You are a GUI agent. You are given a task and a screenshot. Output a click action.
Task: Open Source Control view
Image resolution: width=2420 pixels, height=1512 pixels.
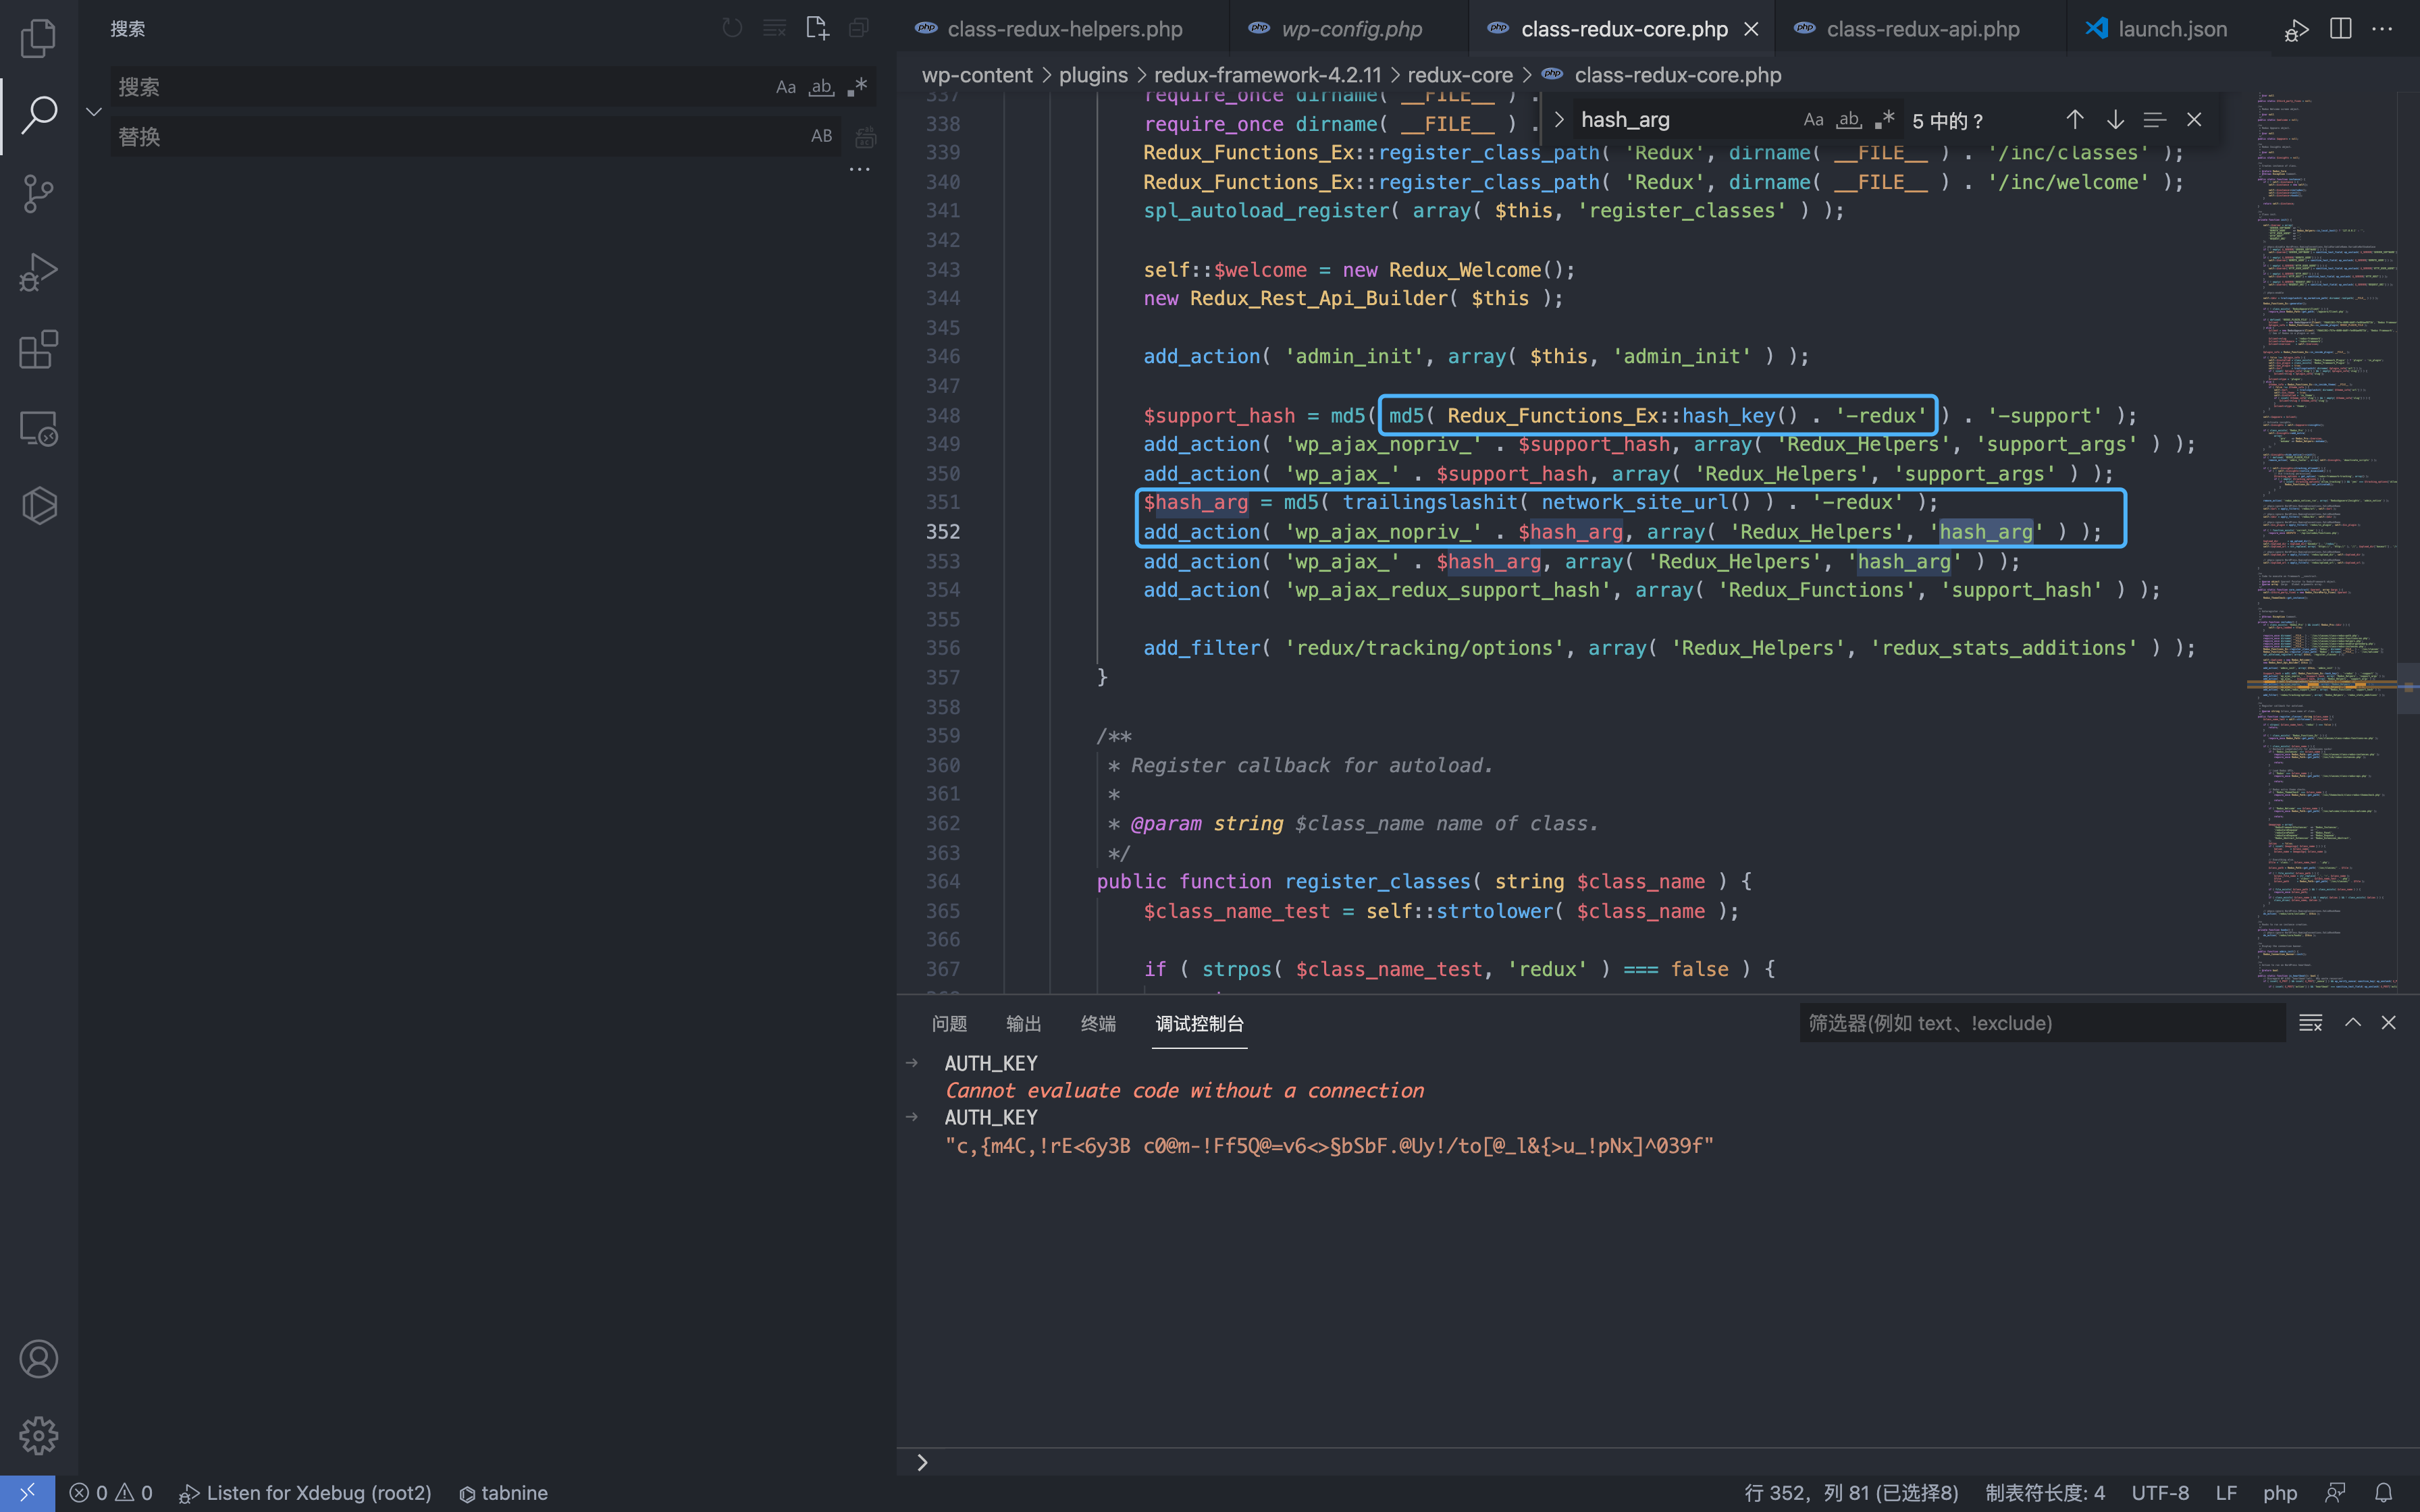[x=38, y=193]
